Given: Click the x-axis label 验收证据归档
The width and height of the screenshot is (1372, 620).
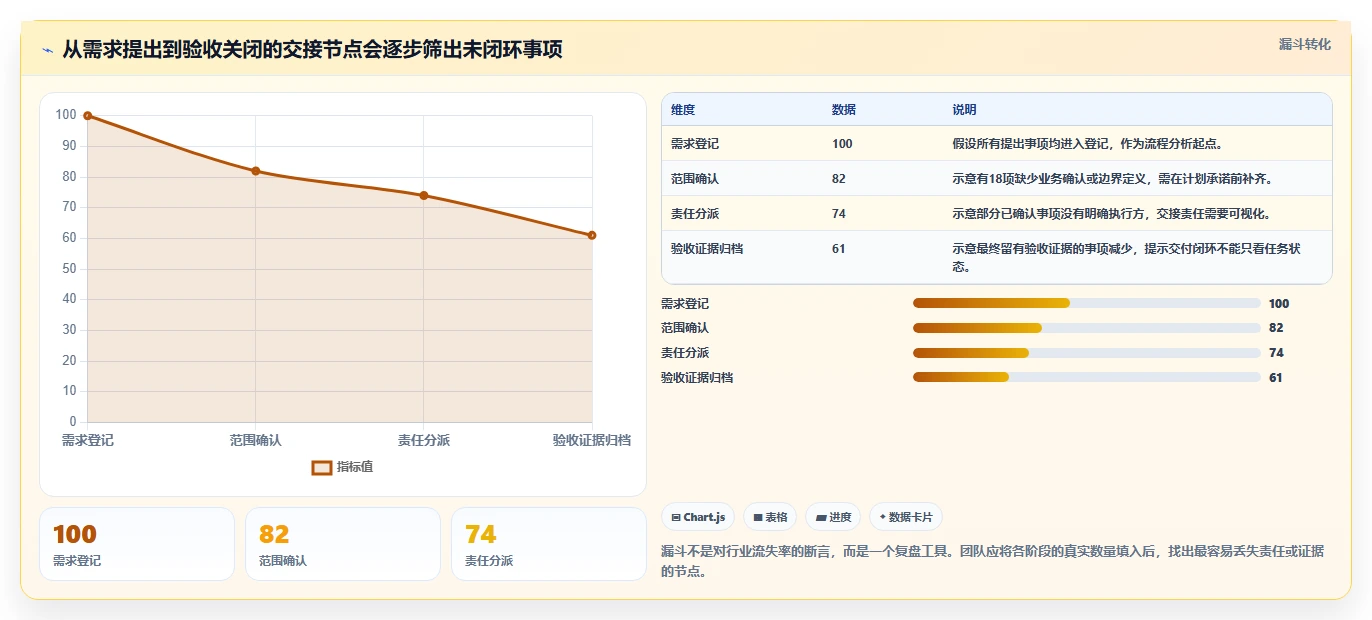Looking at the screenshot, I should (x=592, y=440).
